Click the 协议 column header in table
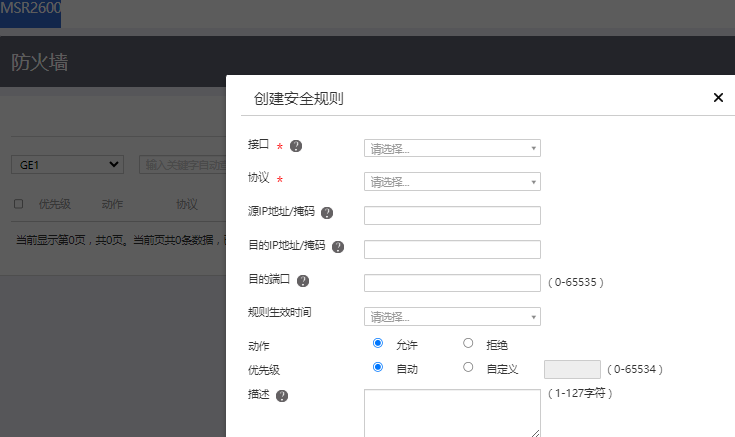 187,204
